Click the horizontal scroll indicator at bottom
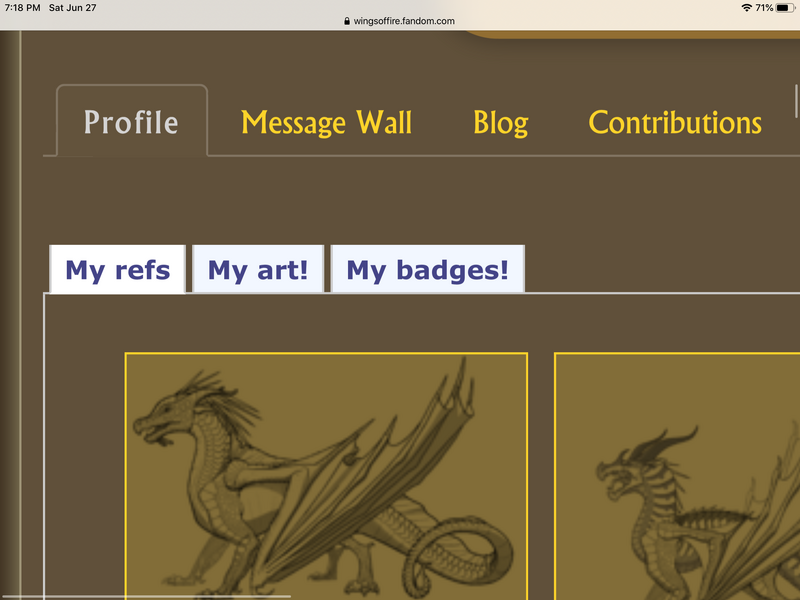 (x=145, y=596)
